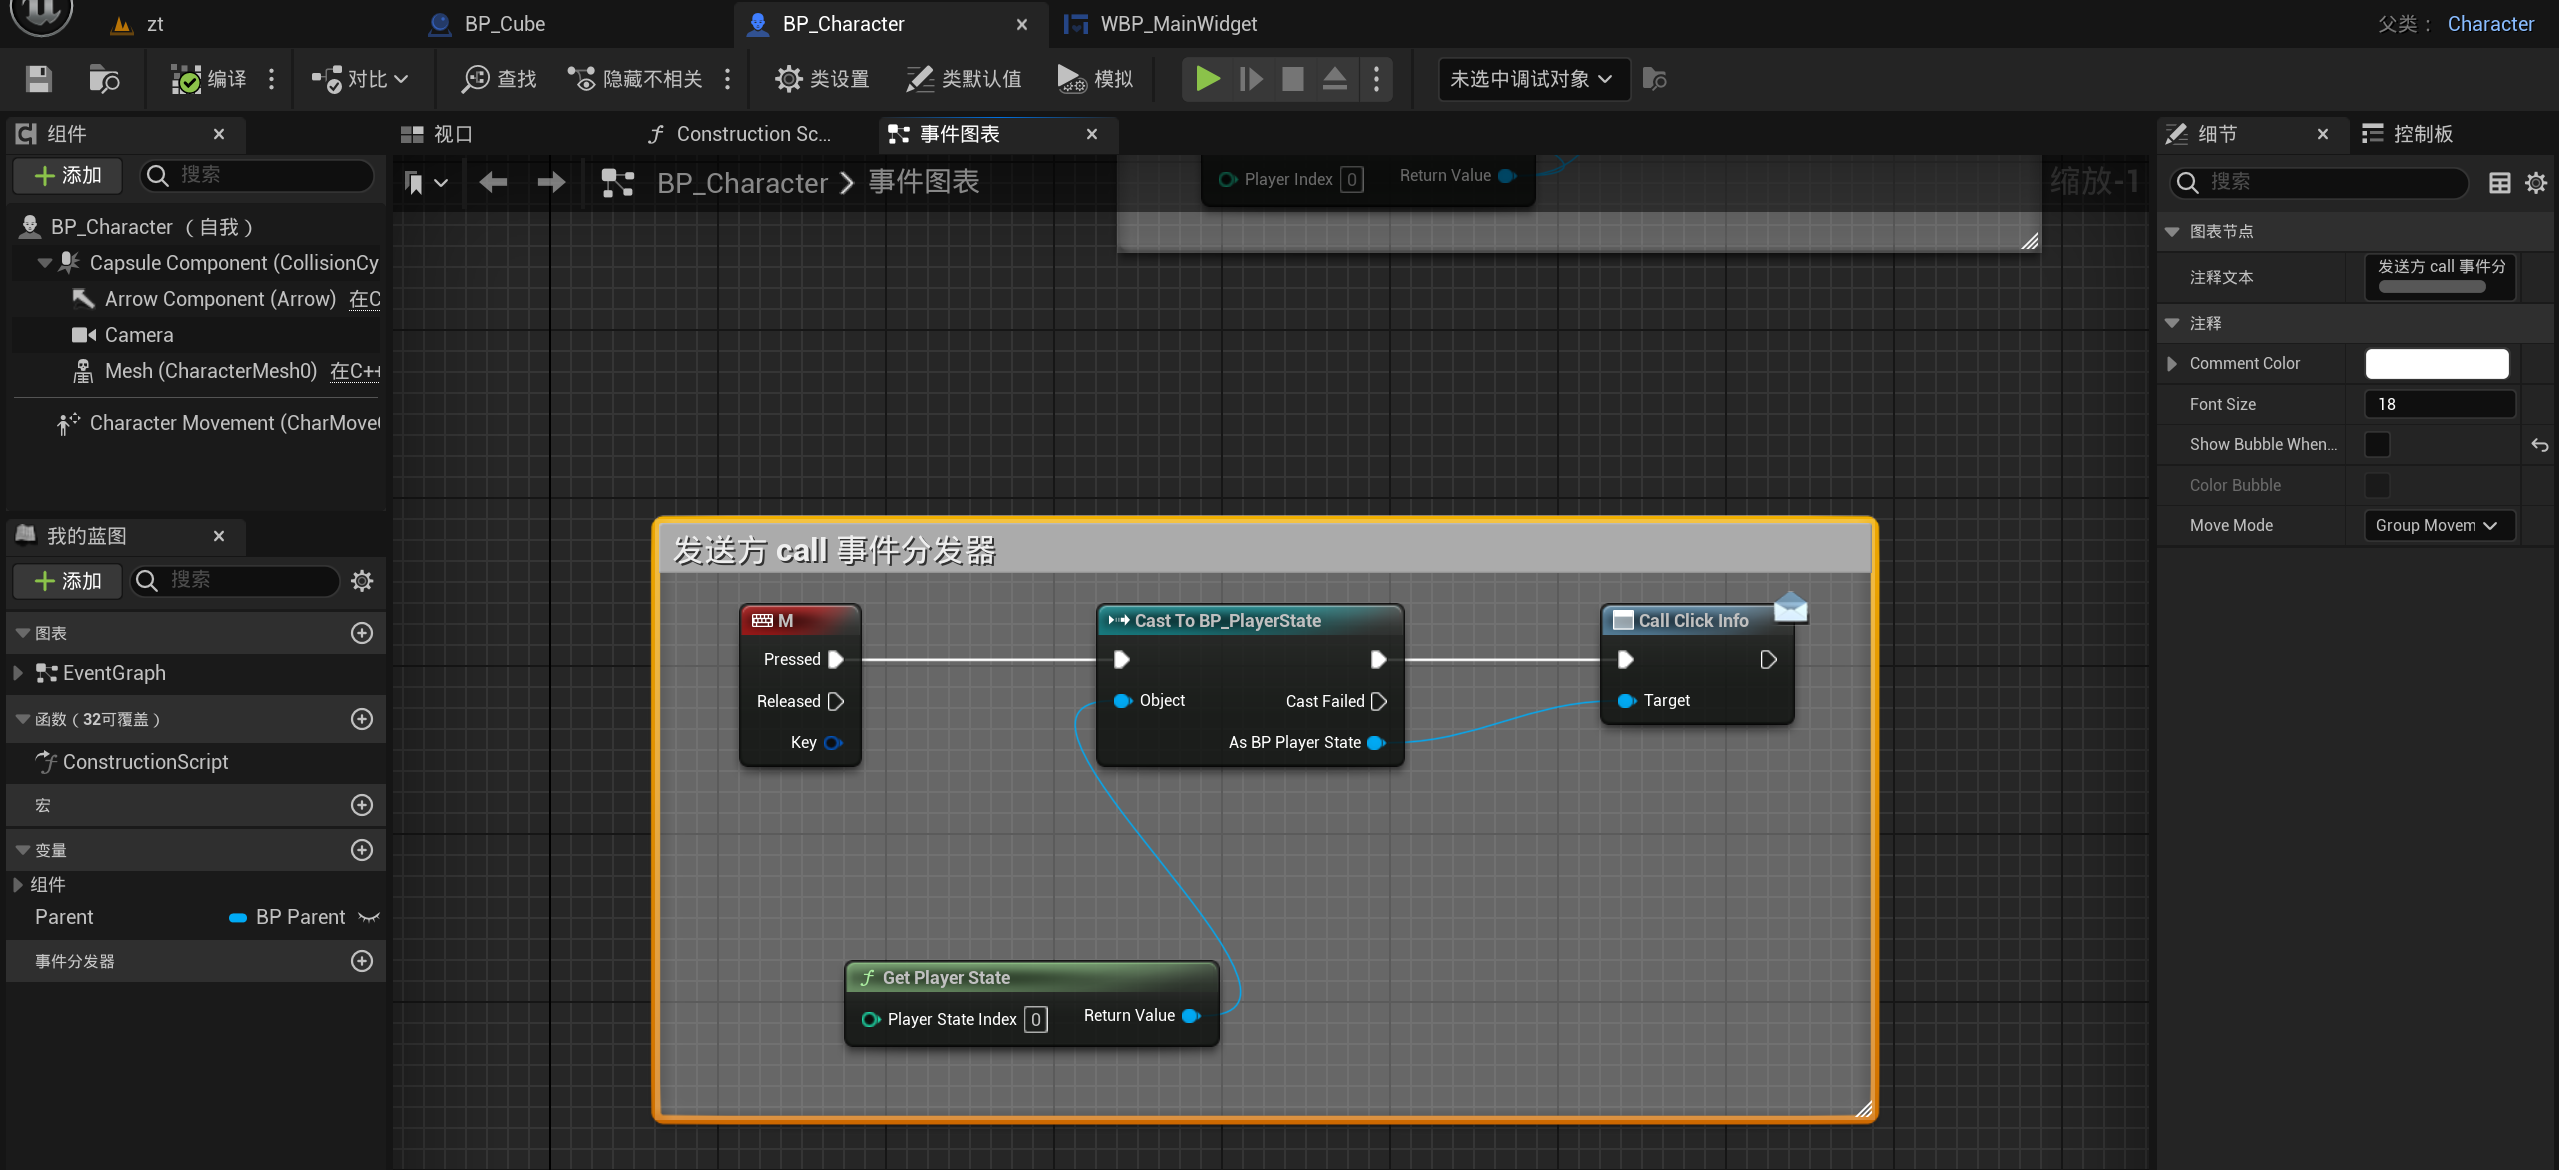Click the graph navigate back arrow
This screenshot has height=1170, width=2559.
493,182
